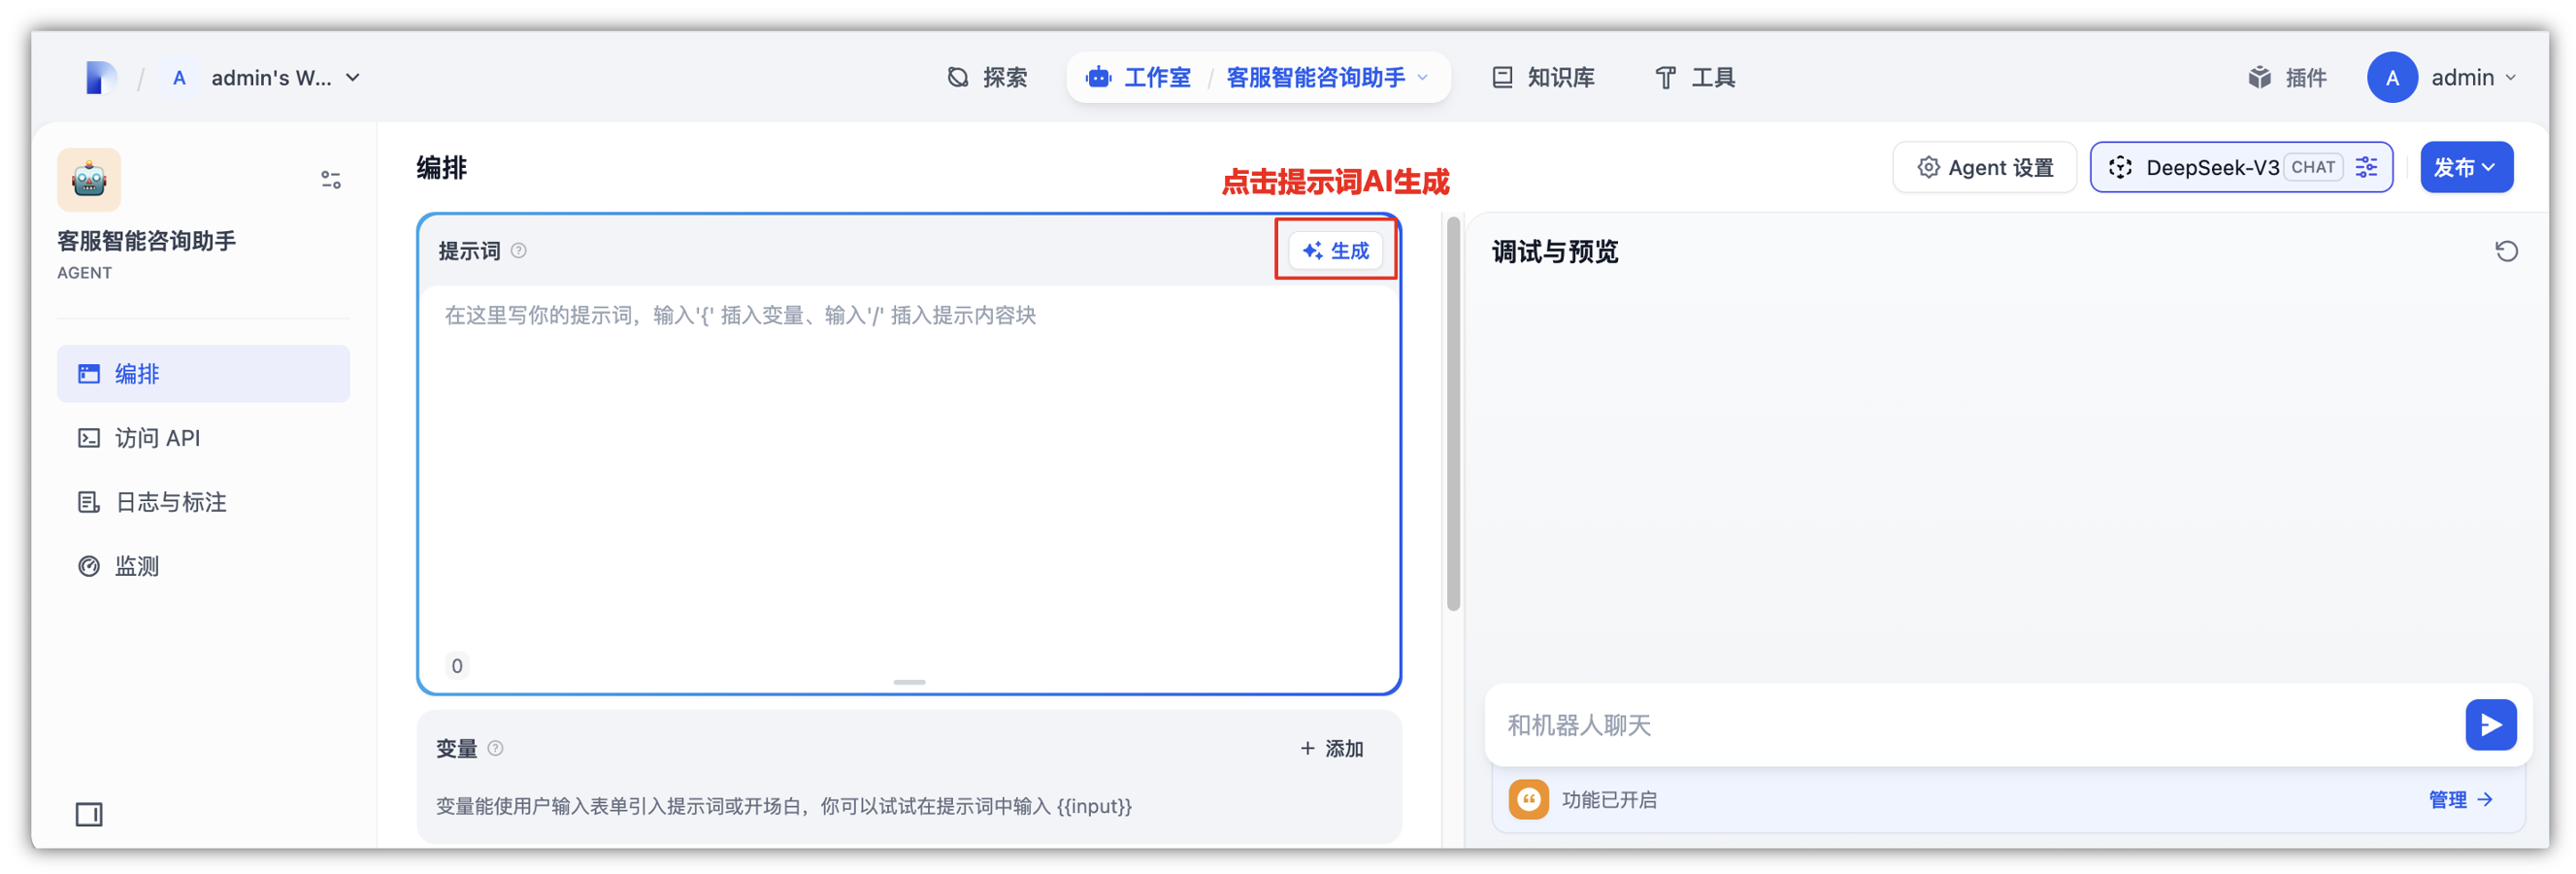Open the 知识库 (Knowledge) section
The height and width of the screenshot is (874, 2576).
(1543, 77)
